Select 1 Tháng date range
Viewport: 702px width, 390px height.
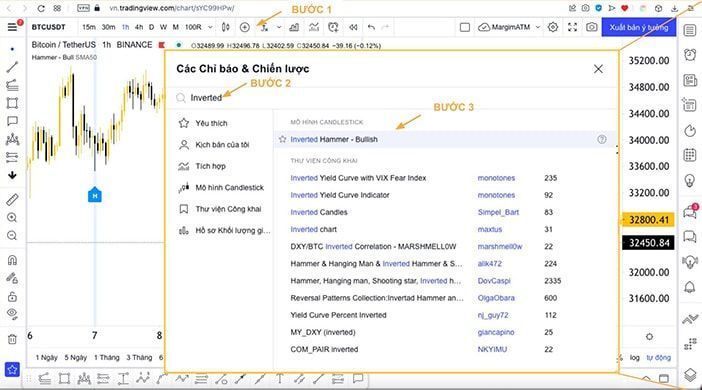[107, 357]
